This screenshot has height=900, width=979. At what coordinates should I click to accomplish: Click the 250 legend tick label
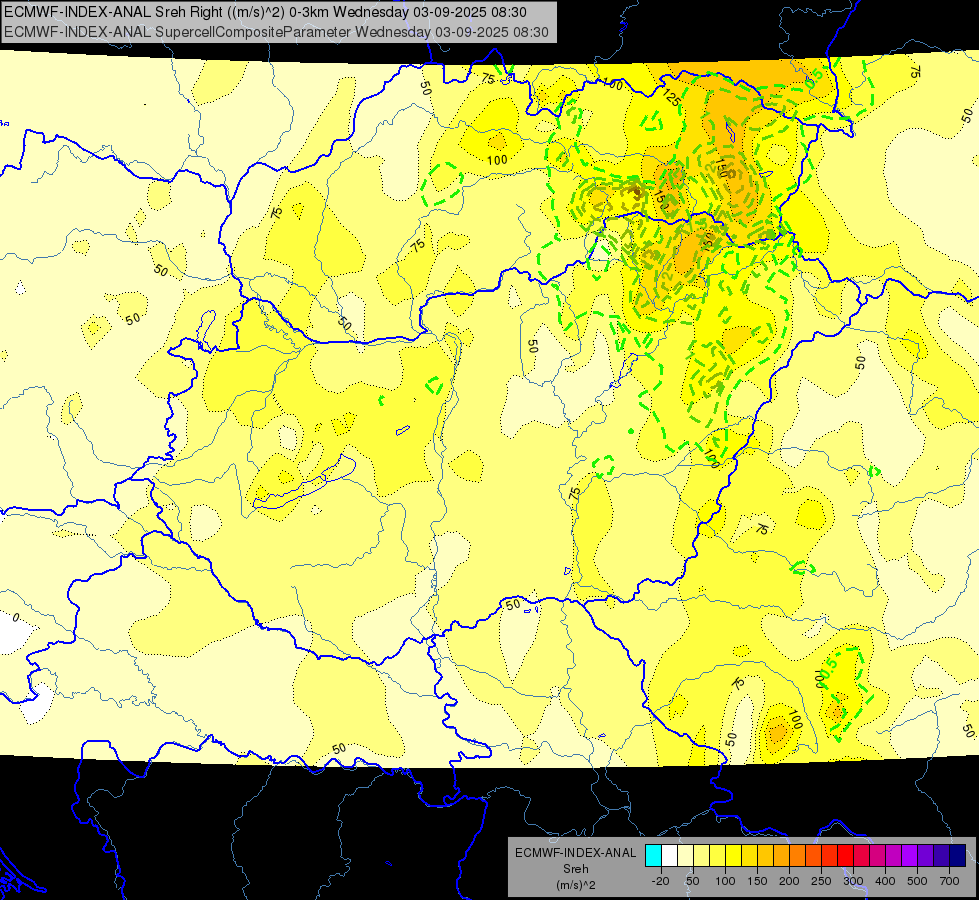click(x=821, y=881)
